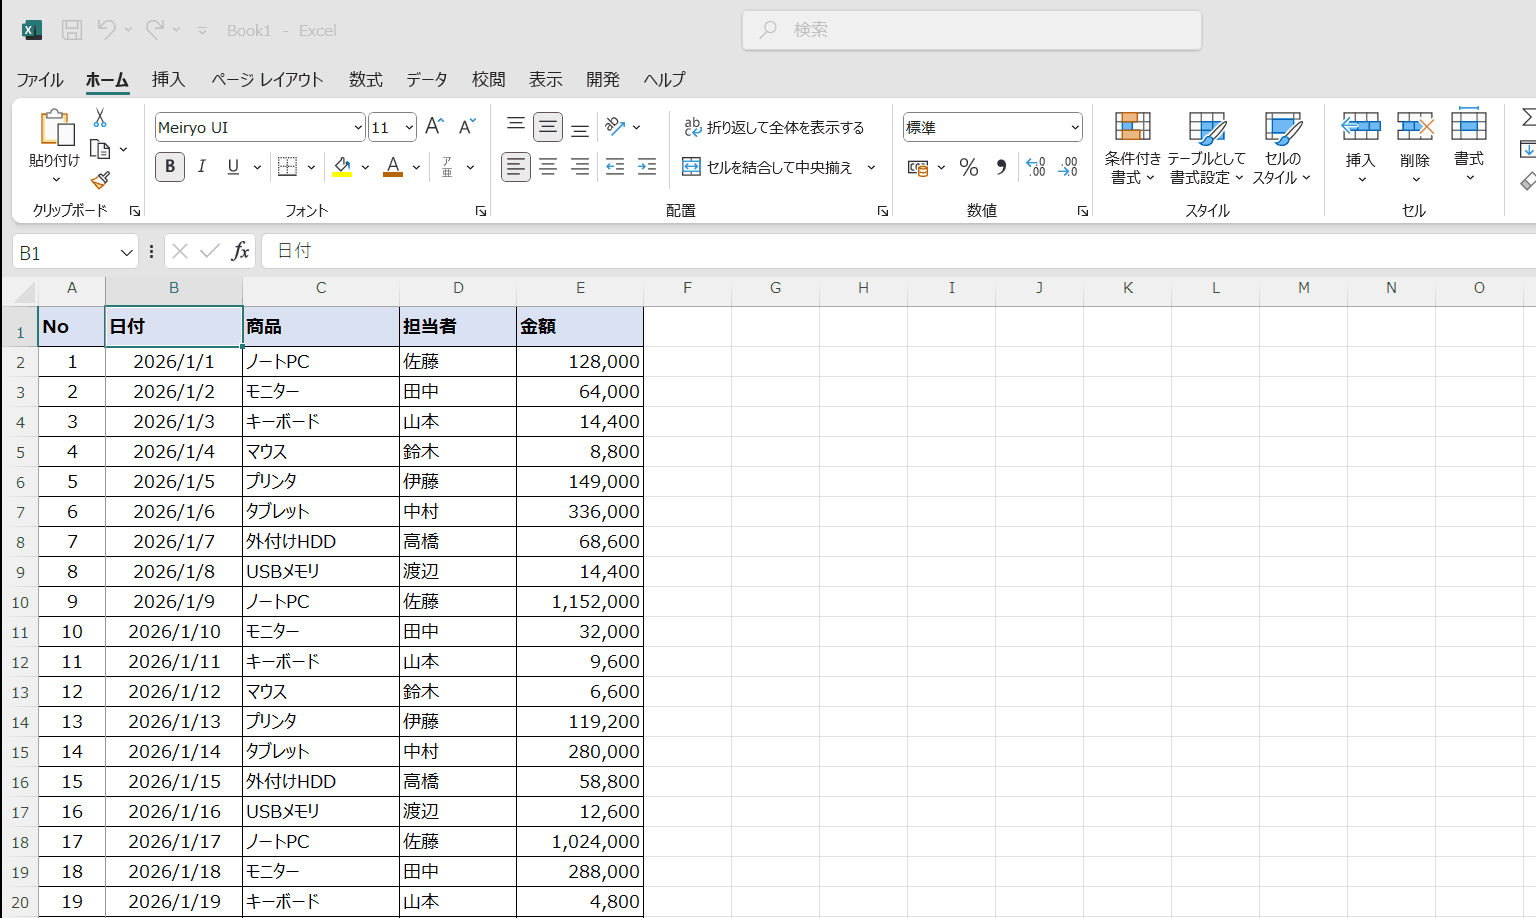The height and width of the screenshot is (918, 1536).
Task: Click the 削除 cells button
Action: (1415, 146)
